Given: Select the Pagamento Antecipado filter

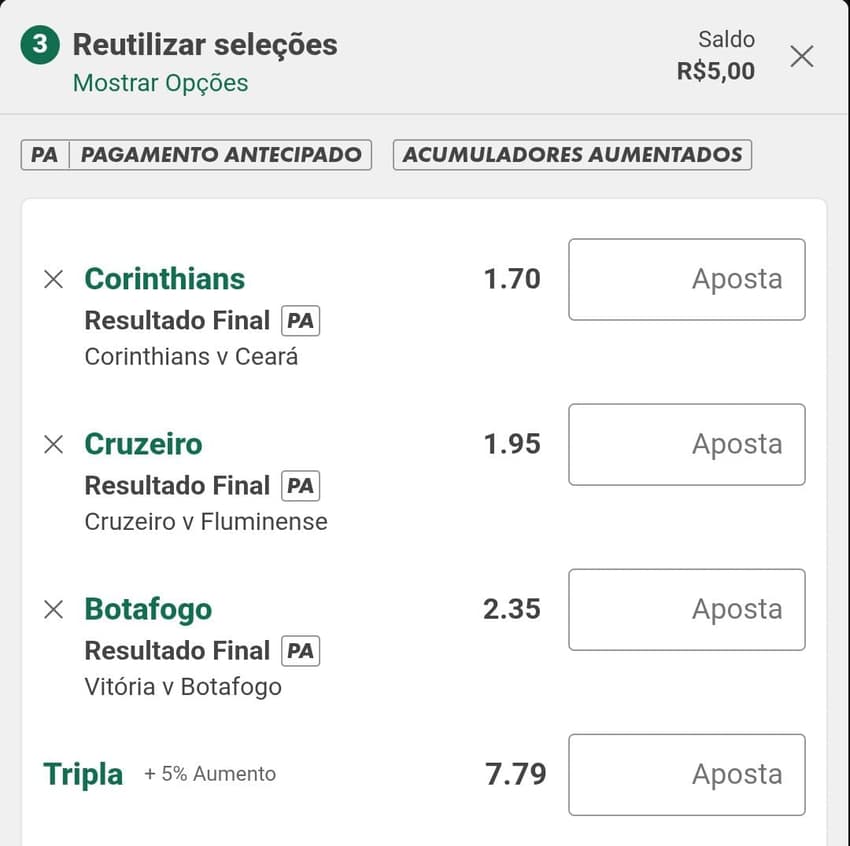Looking at the screenshot, I should [222, 155].
